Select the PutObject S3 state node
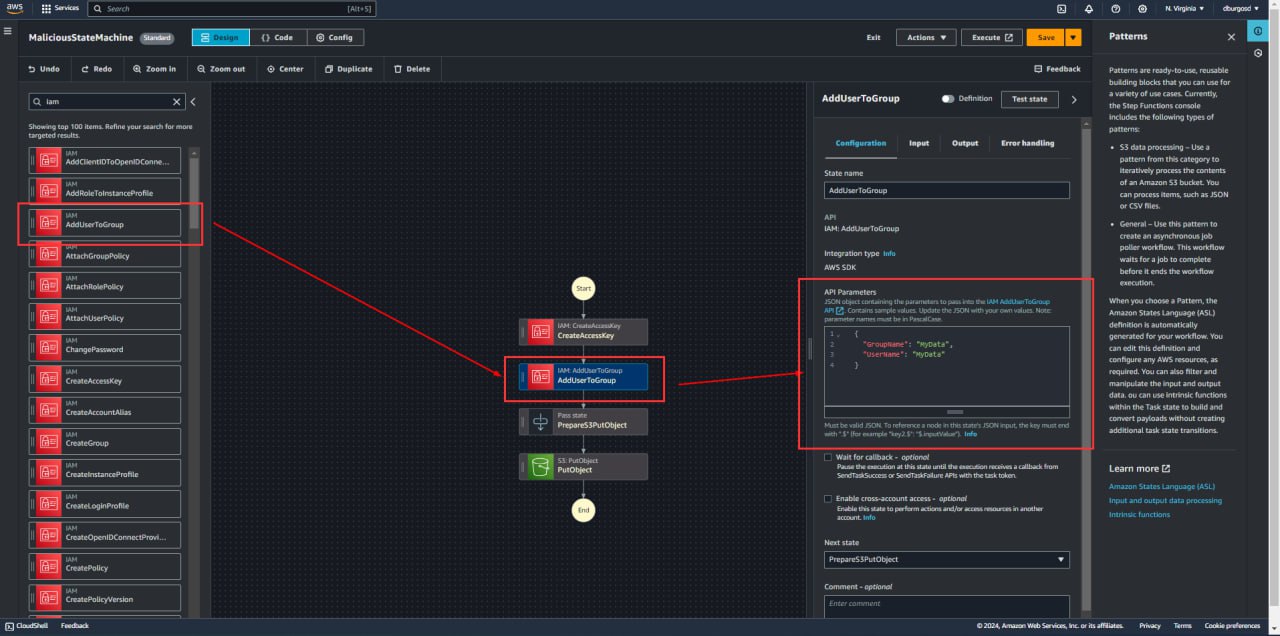The height and width of the screenshot is (636, 1280). tap(583, 466)
